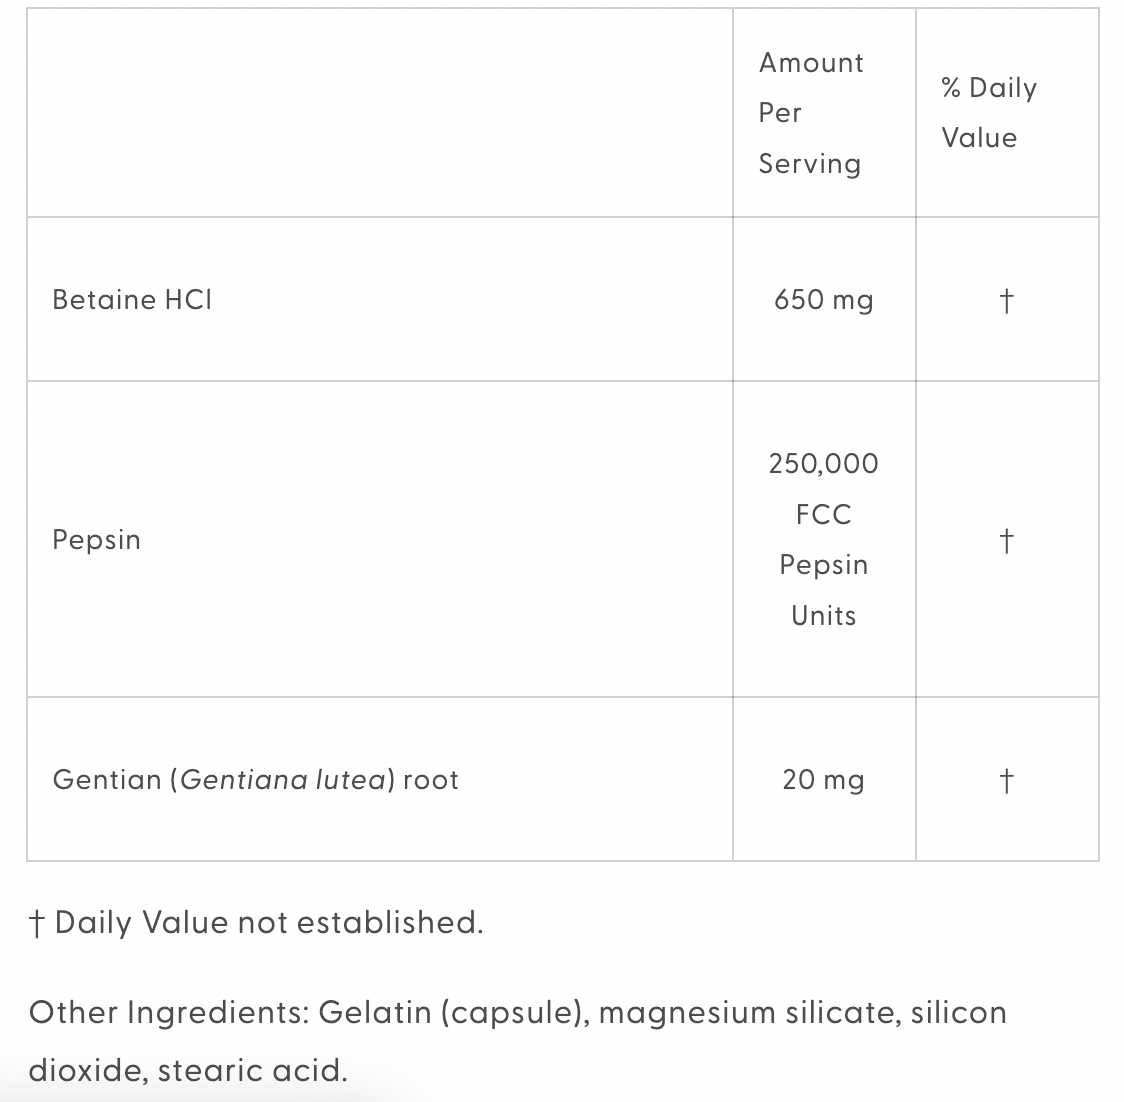Select the Betaine HCl ingredient name
The width and height of the screenshot is (1124, 1102).
(x=132, y=300)
